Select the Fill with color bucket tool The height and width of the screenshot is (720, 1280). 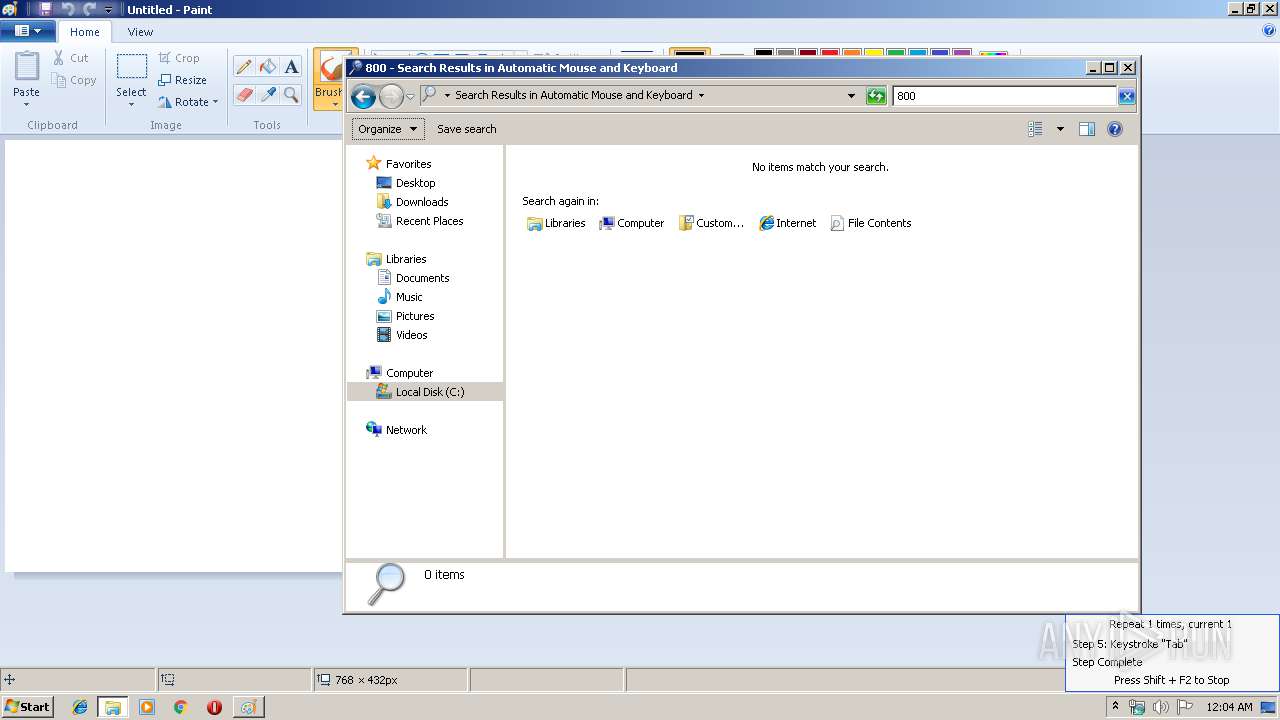[267, 67]
